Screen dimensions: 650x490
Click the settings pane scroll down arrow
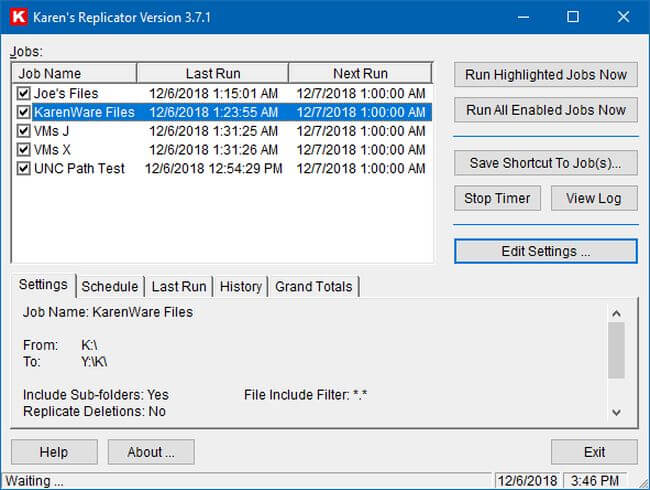pyautogui.click(x=616, y=412)
